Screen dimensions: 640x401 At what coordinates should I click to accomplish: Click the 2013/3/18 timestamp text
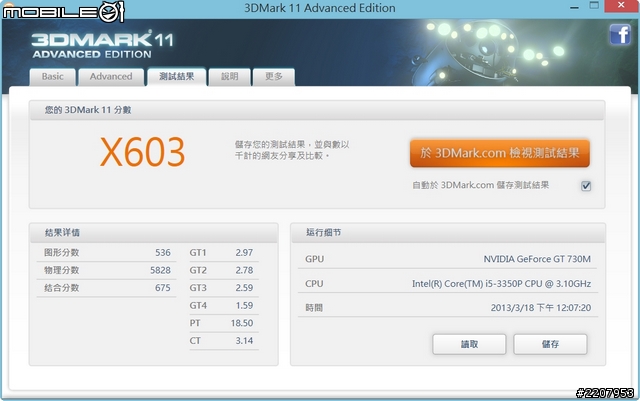pos(541,307)
